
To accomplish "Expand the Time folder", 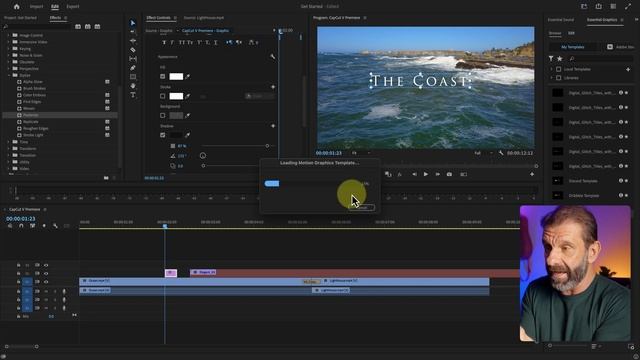I will [x=9, y=142].
